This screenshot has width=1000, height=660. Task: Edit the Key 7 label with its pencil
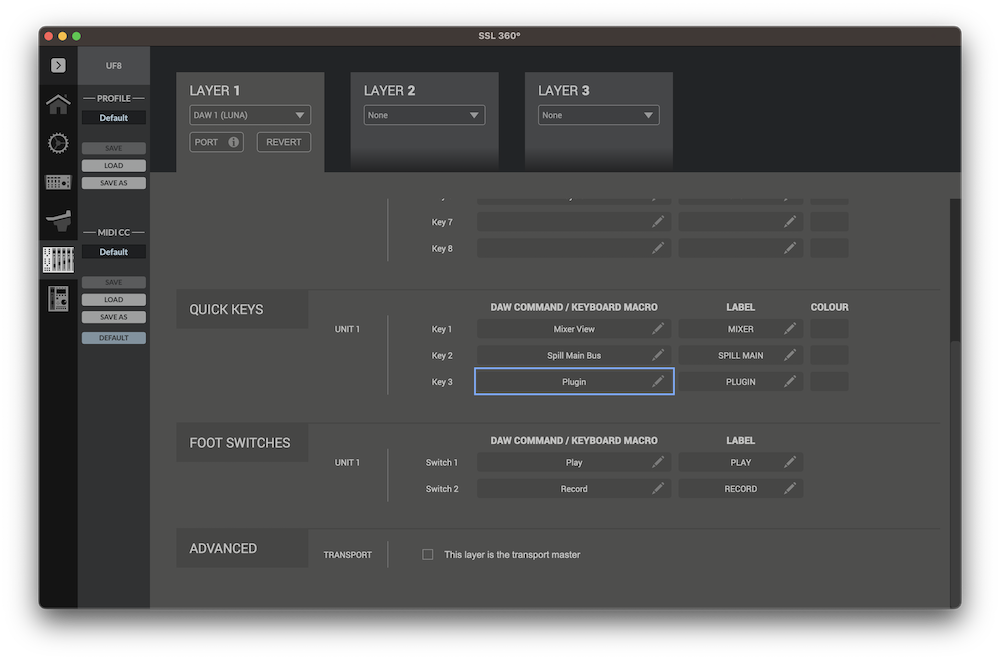[790, 222]
